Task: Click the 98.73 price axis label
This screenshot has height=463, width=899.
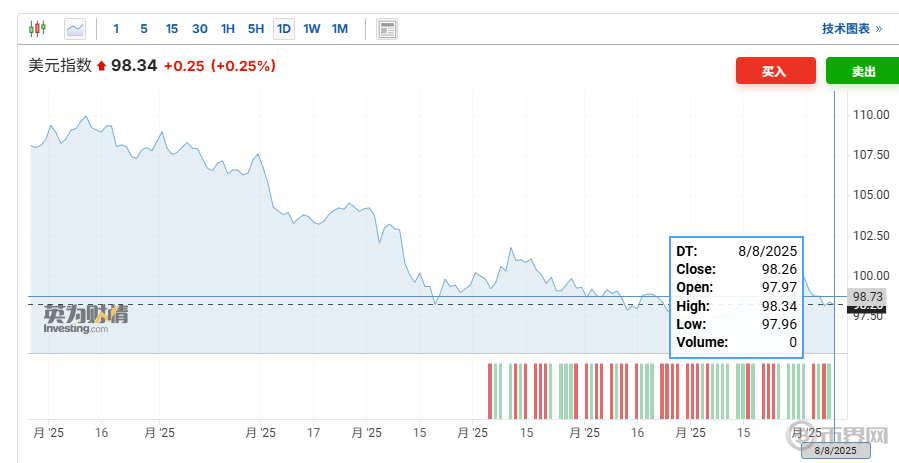Action: click(x=865, y=297)
